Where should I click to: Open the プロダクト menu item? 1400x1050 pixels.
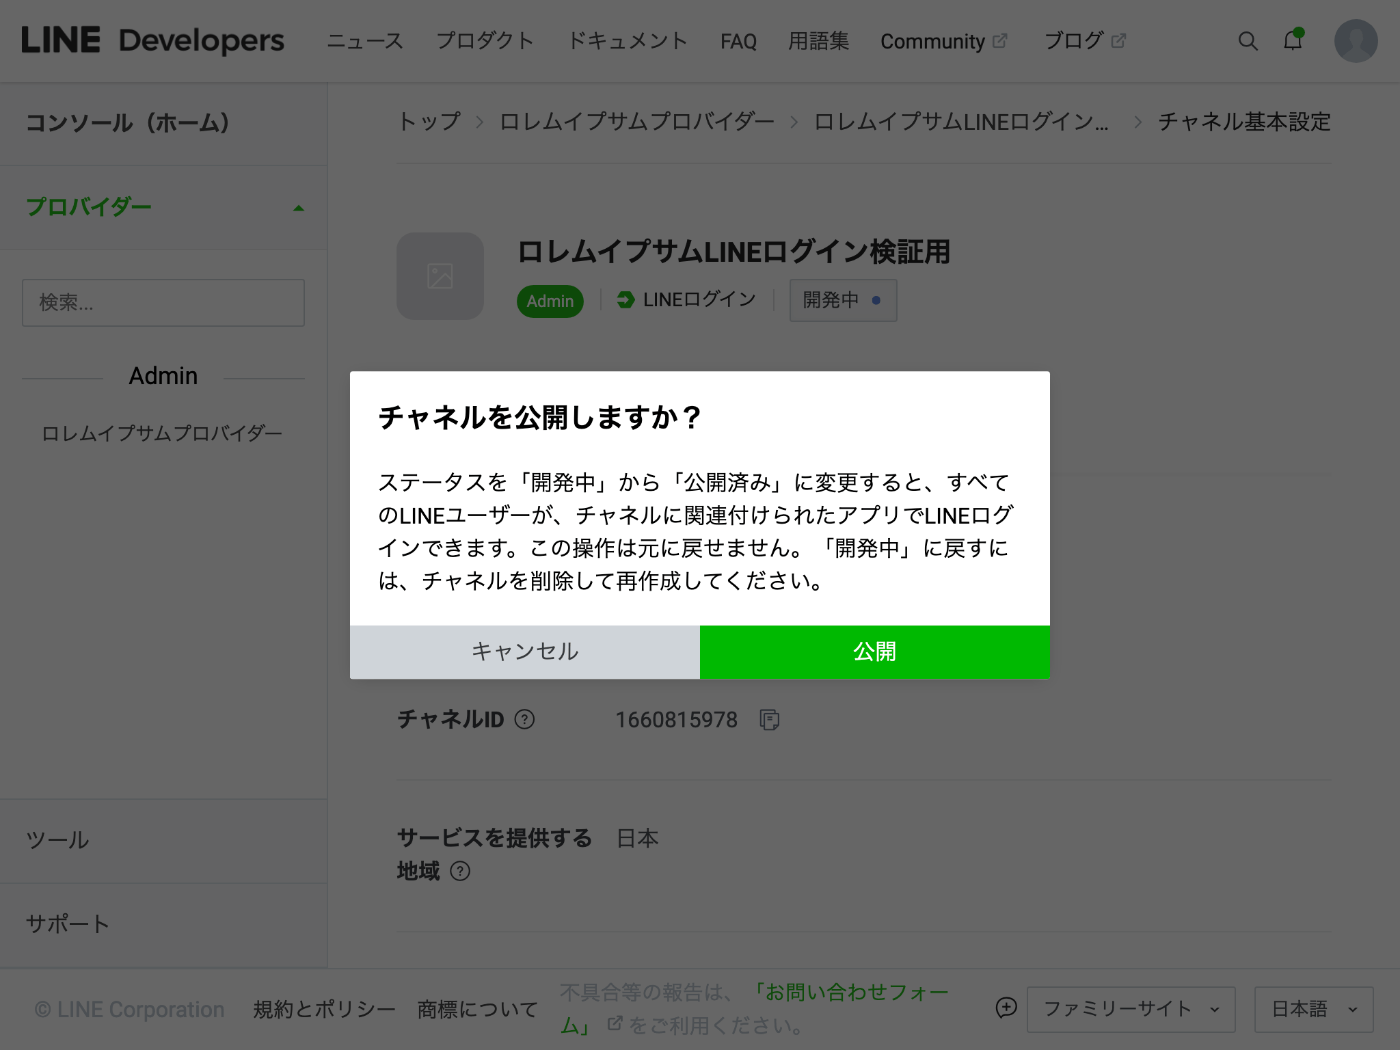[485, 41]
